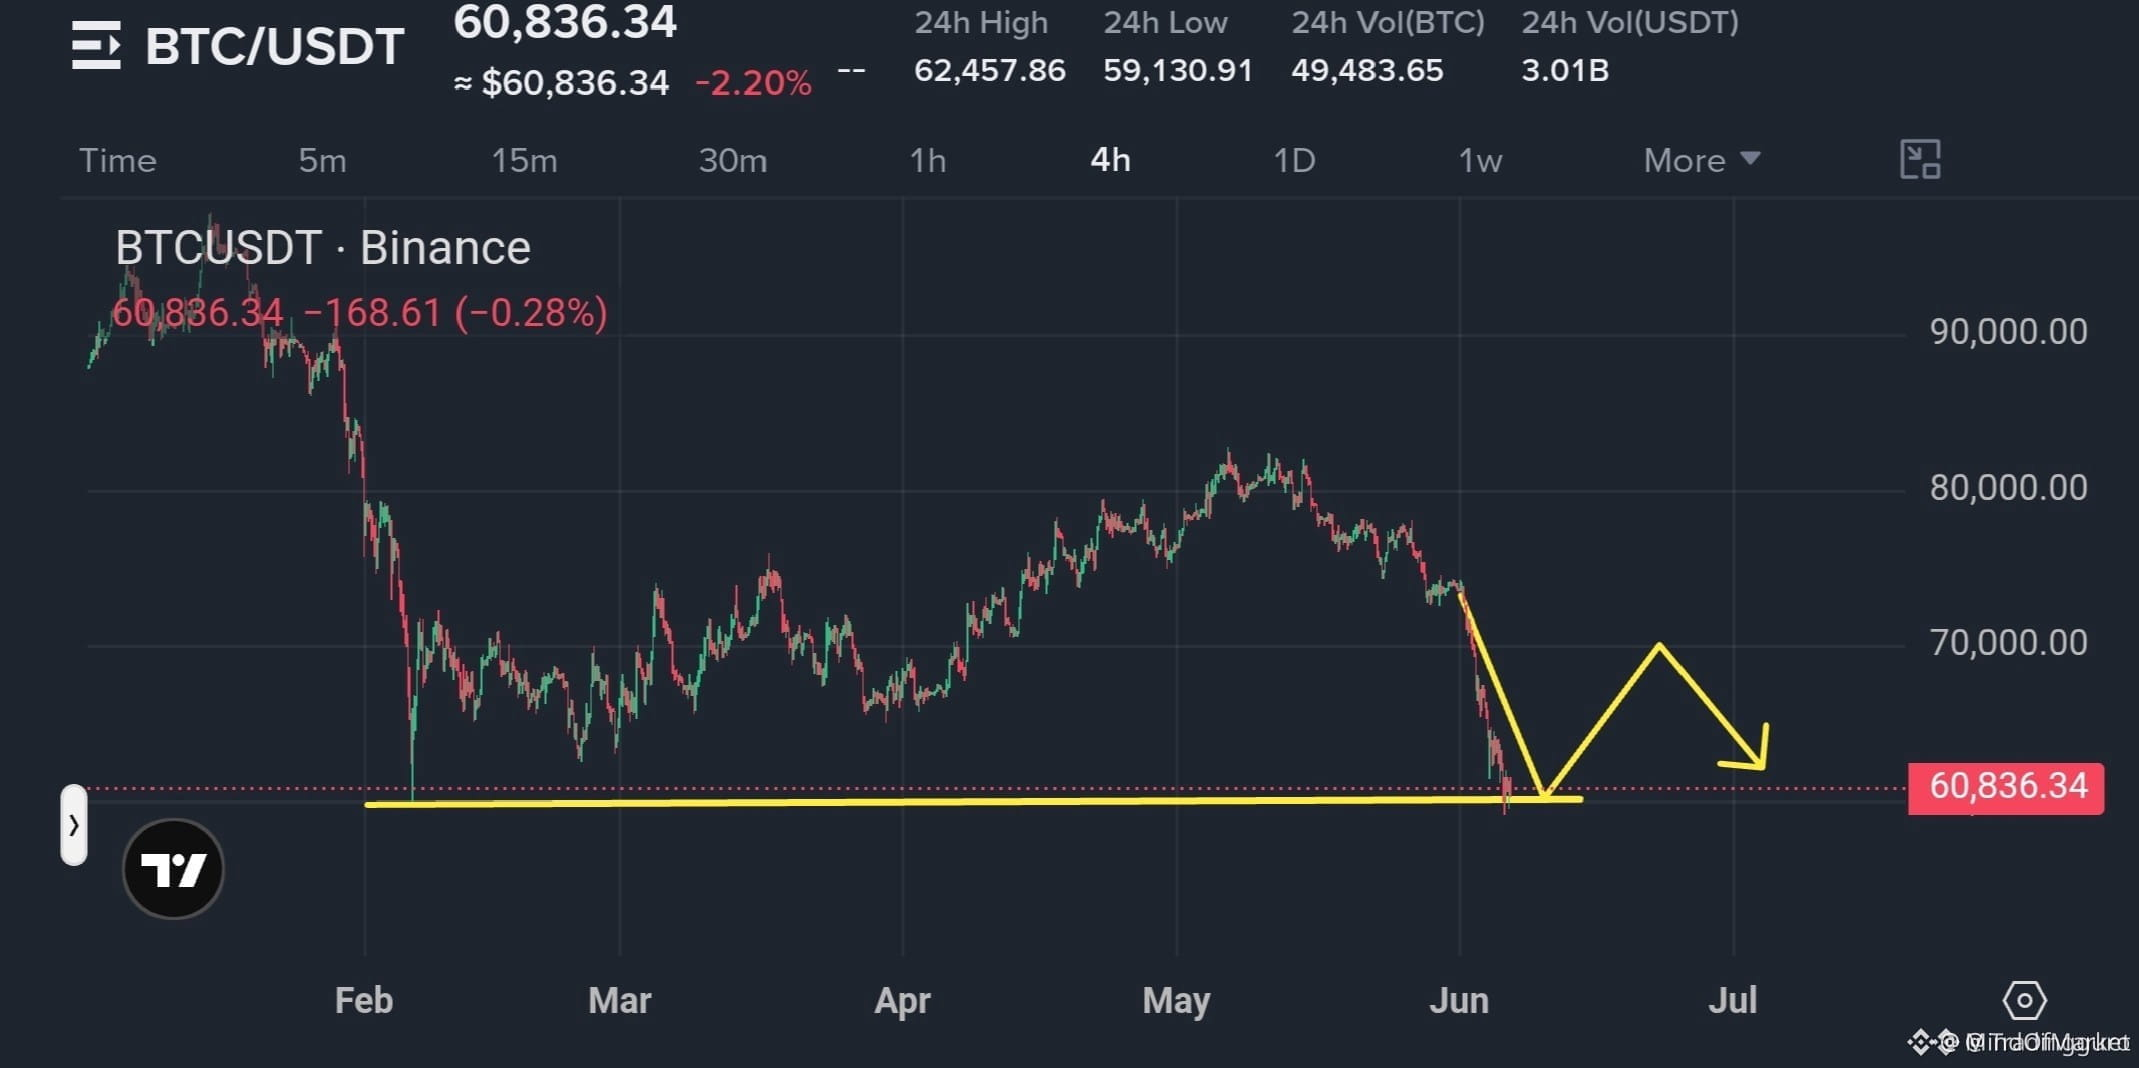Click the 60,836.34 current price label
The height and width of the screenshot is (1068, 2139).
click(x=2006, y=788)
